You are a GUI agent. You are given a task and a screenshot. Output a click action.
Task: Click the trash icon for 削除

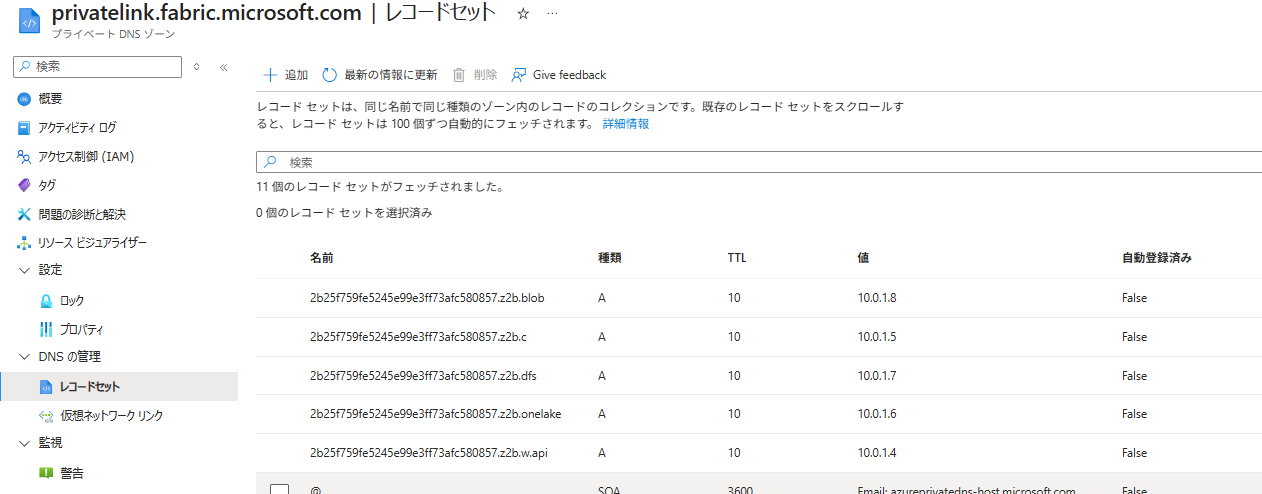click(459, 75)
